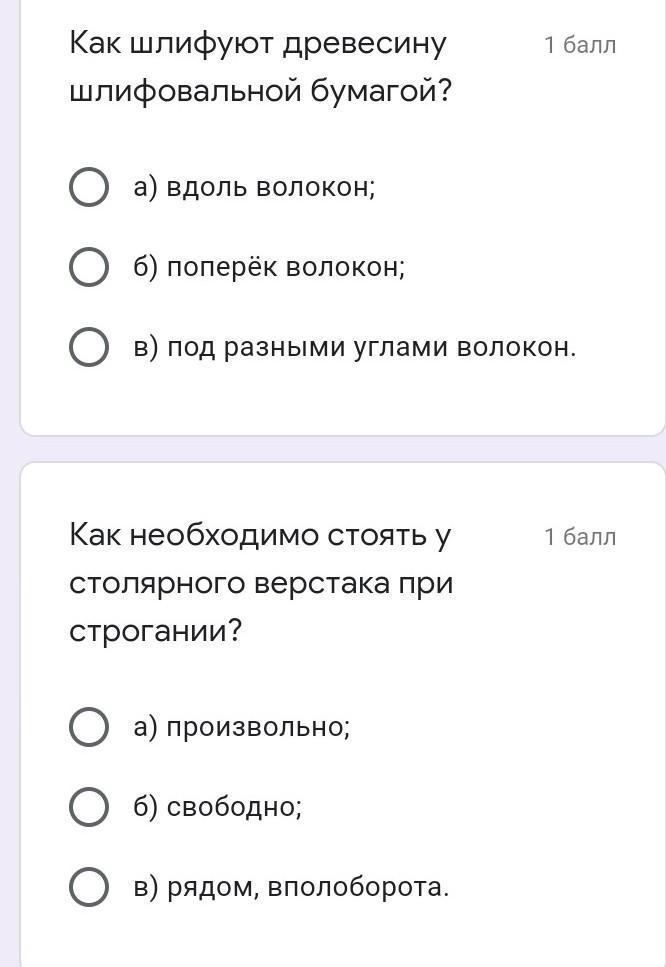
Task: Click the text label 'рядом, вполоборота.'
Action: point(308,887)
